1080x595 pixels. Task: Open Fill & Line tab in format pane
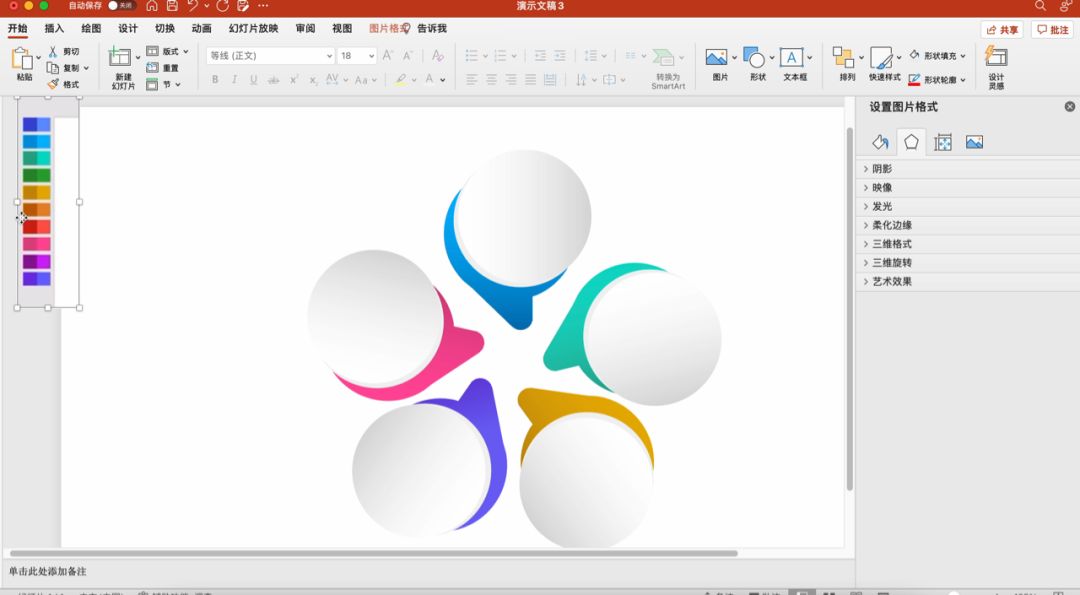tap(880, 143)
